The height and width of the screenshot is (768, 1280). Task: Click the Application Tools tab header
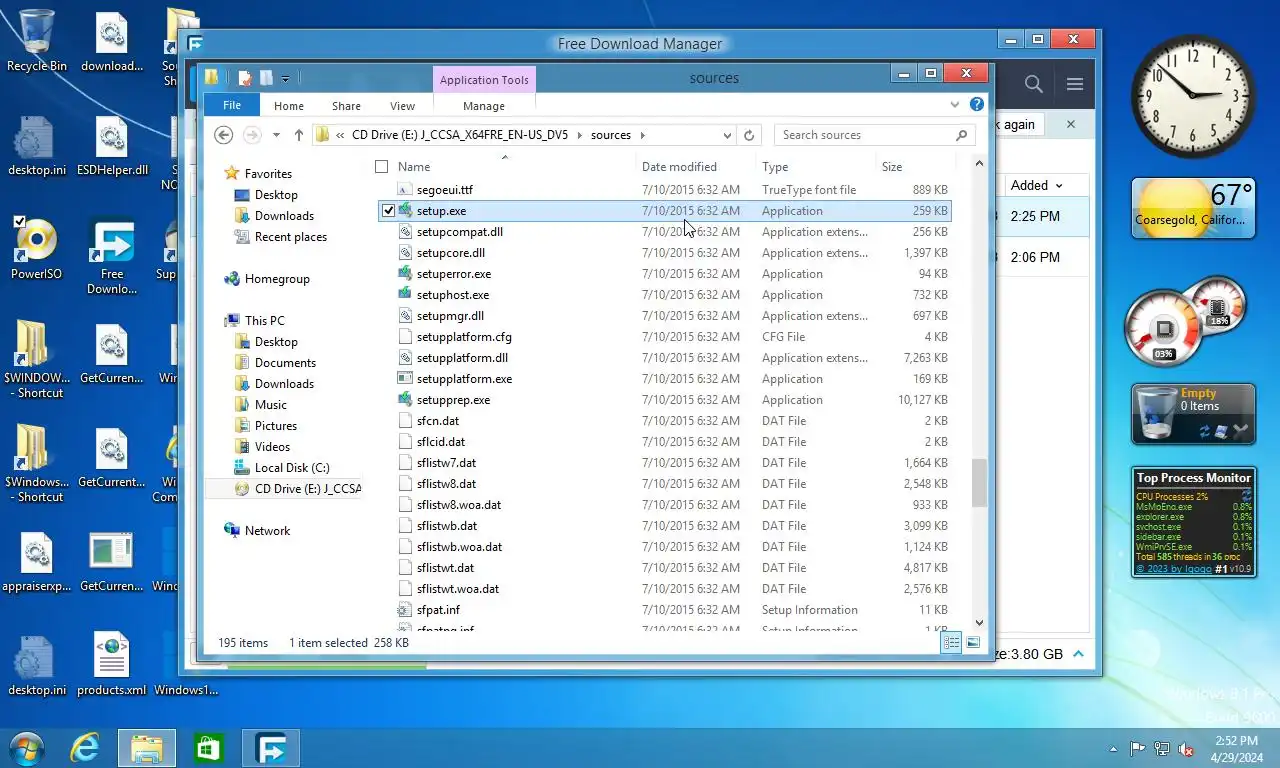click(x=484, y=80)
